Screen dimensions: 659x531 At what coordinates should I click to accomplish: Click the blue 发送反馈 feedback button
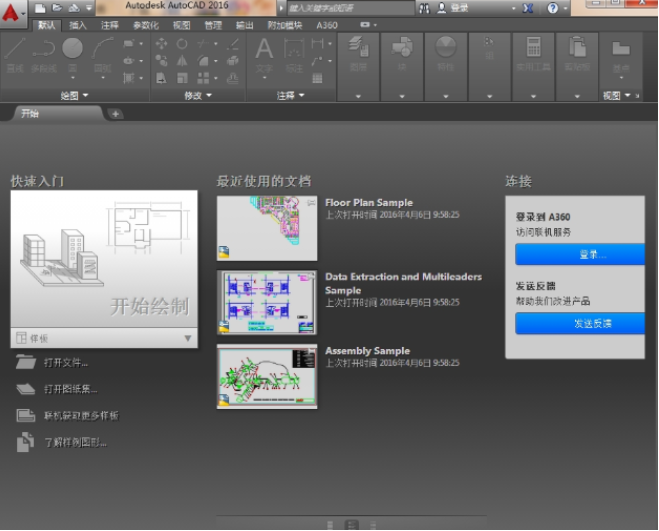580,323
